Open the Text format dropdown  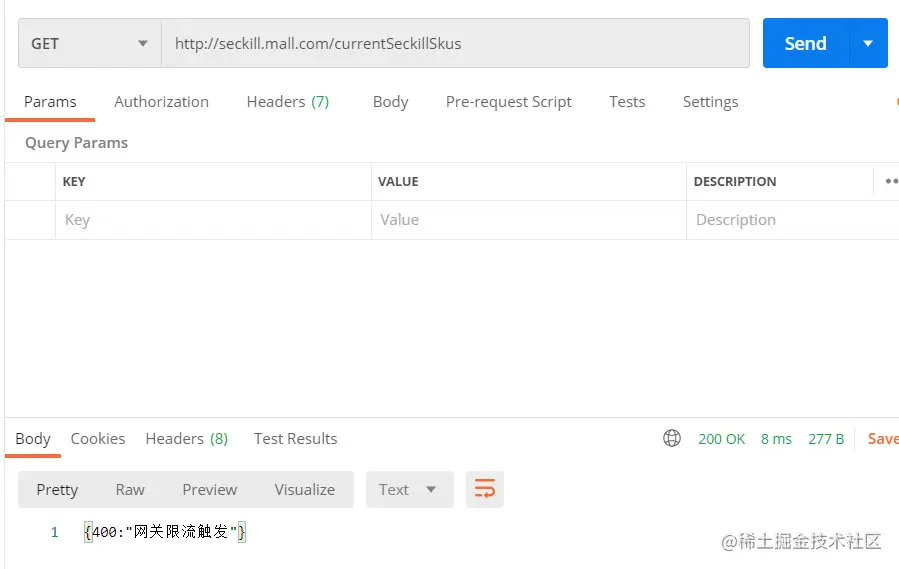[409, 490]
